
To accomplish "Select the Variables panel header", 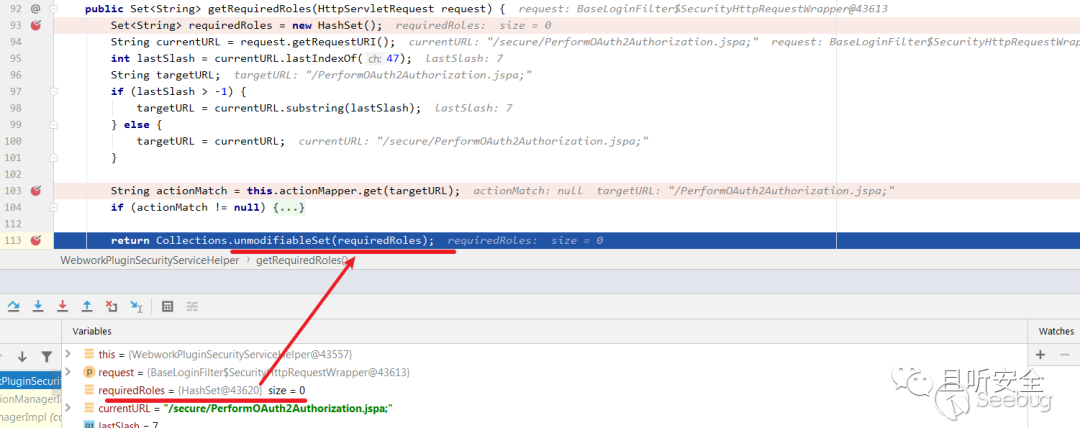I will [92, 332].
